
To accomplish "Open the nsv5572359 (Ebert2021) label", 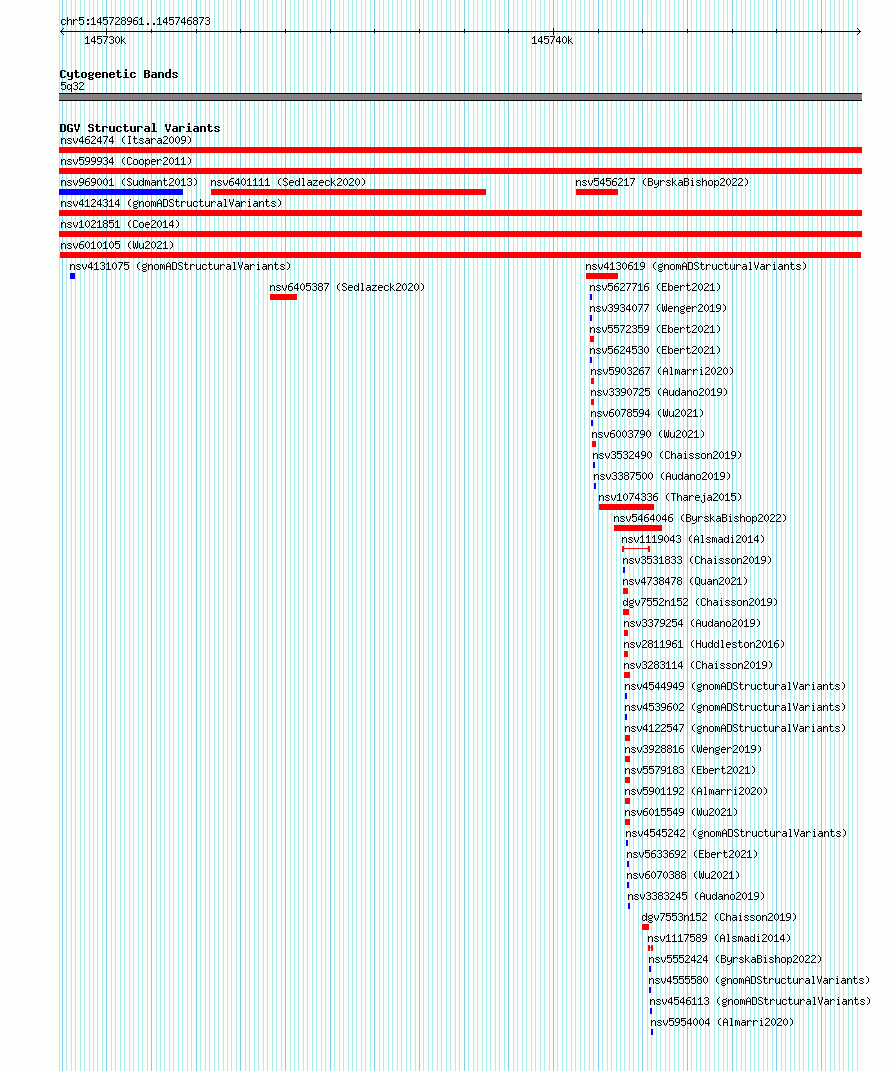I will pyautogui.click(x=655, y=329).
